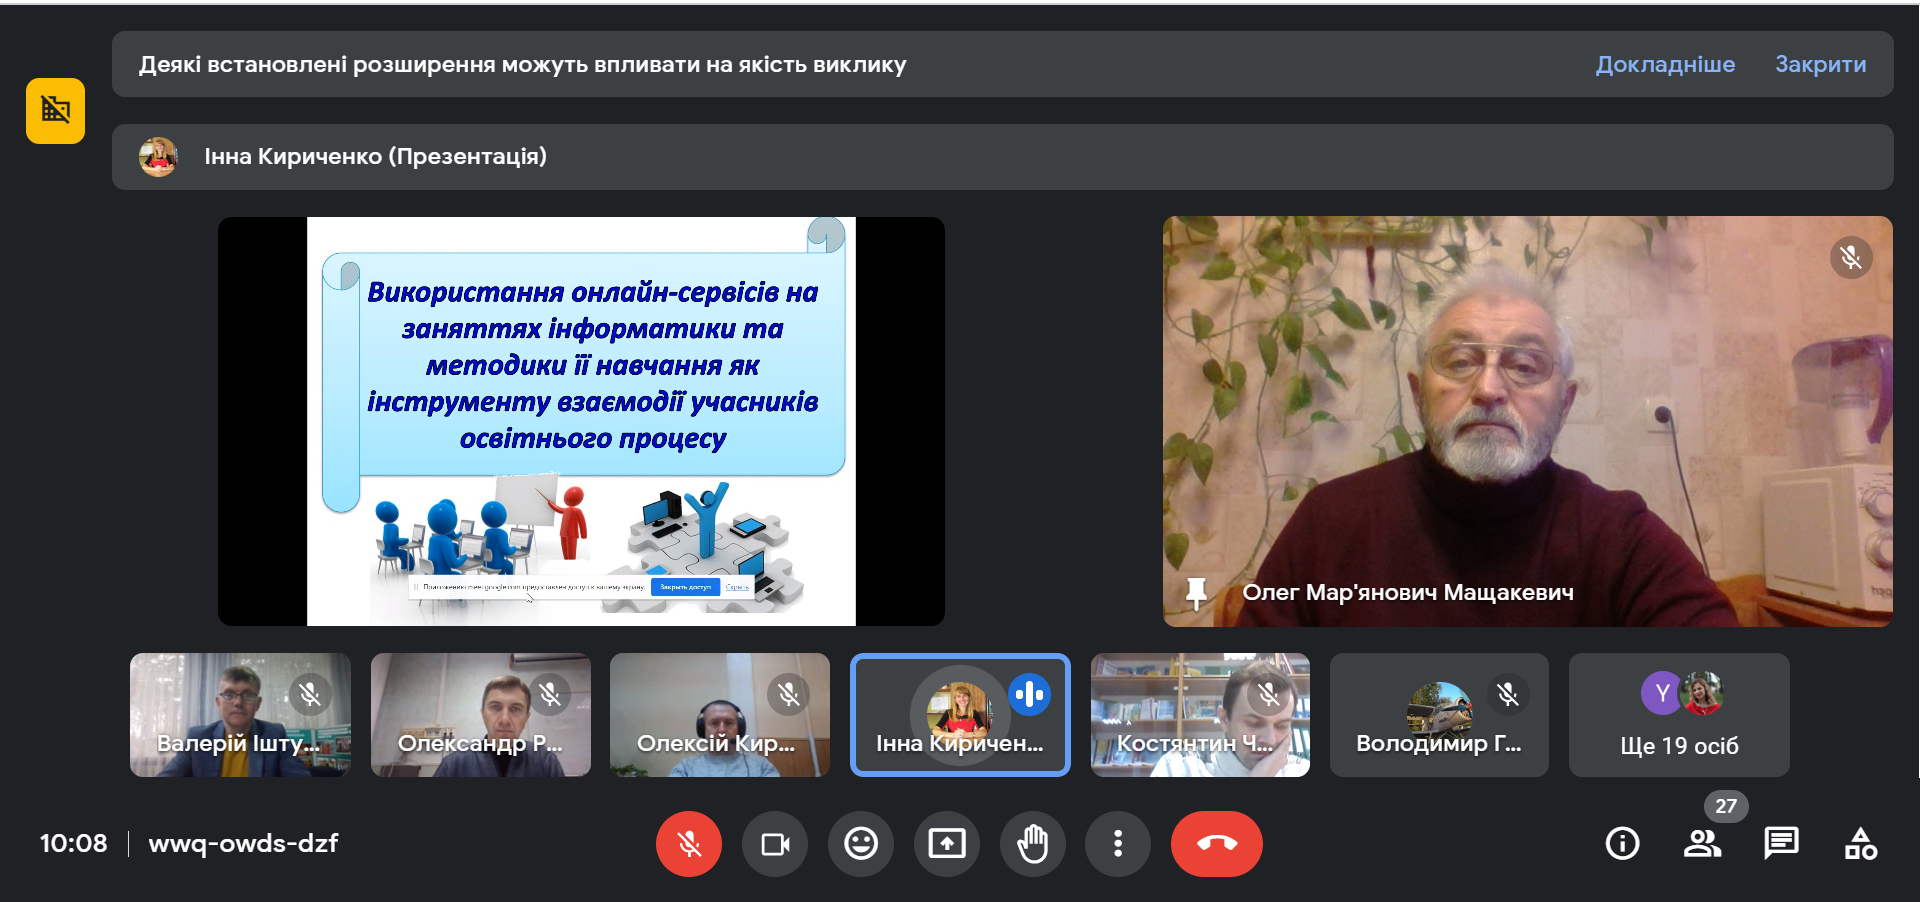Image resolution: width=1920 pixels, height=902 pixels.
Task: Click the name label Олег Мар'янович Мащакевич
Action: pos(1408,592)
